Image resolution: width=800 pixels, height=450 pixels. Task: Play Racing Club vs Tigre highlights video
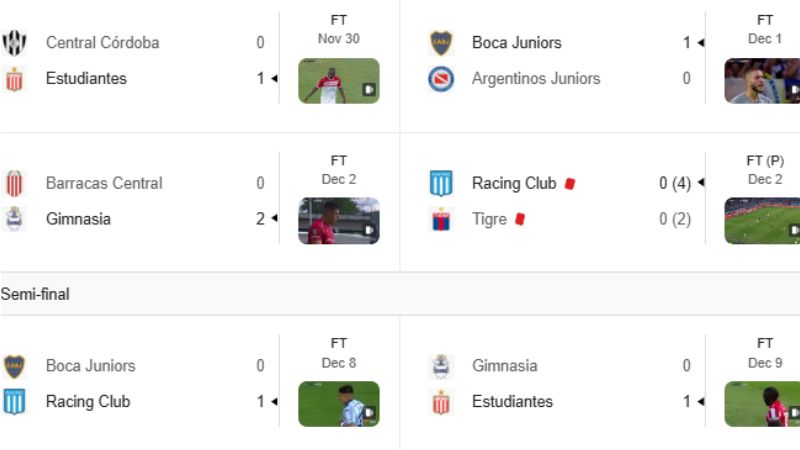pos(762,221)
